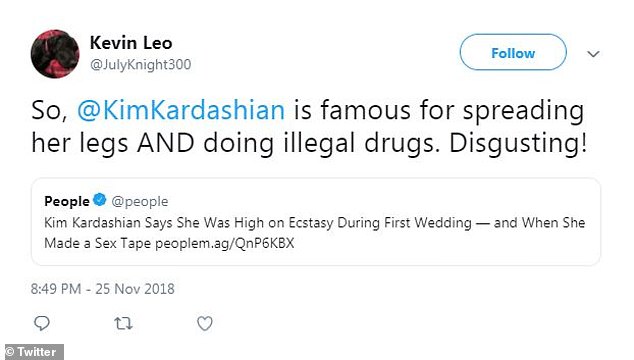Click the 8:49 PM timestamp
634x360 pixels.
point(56,289)
